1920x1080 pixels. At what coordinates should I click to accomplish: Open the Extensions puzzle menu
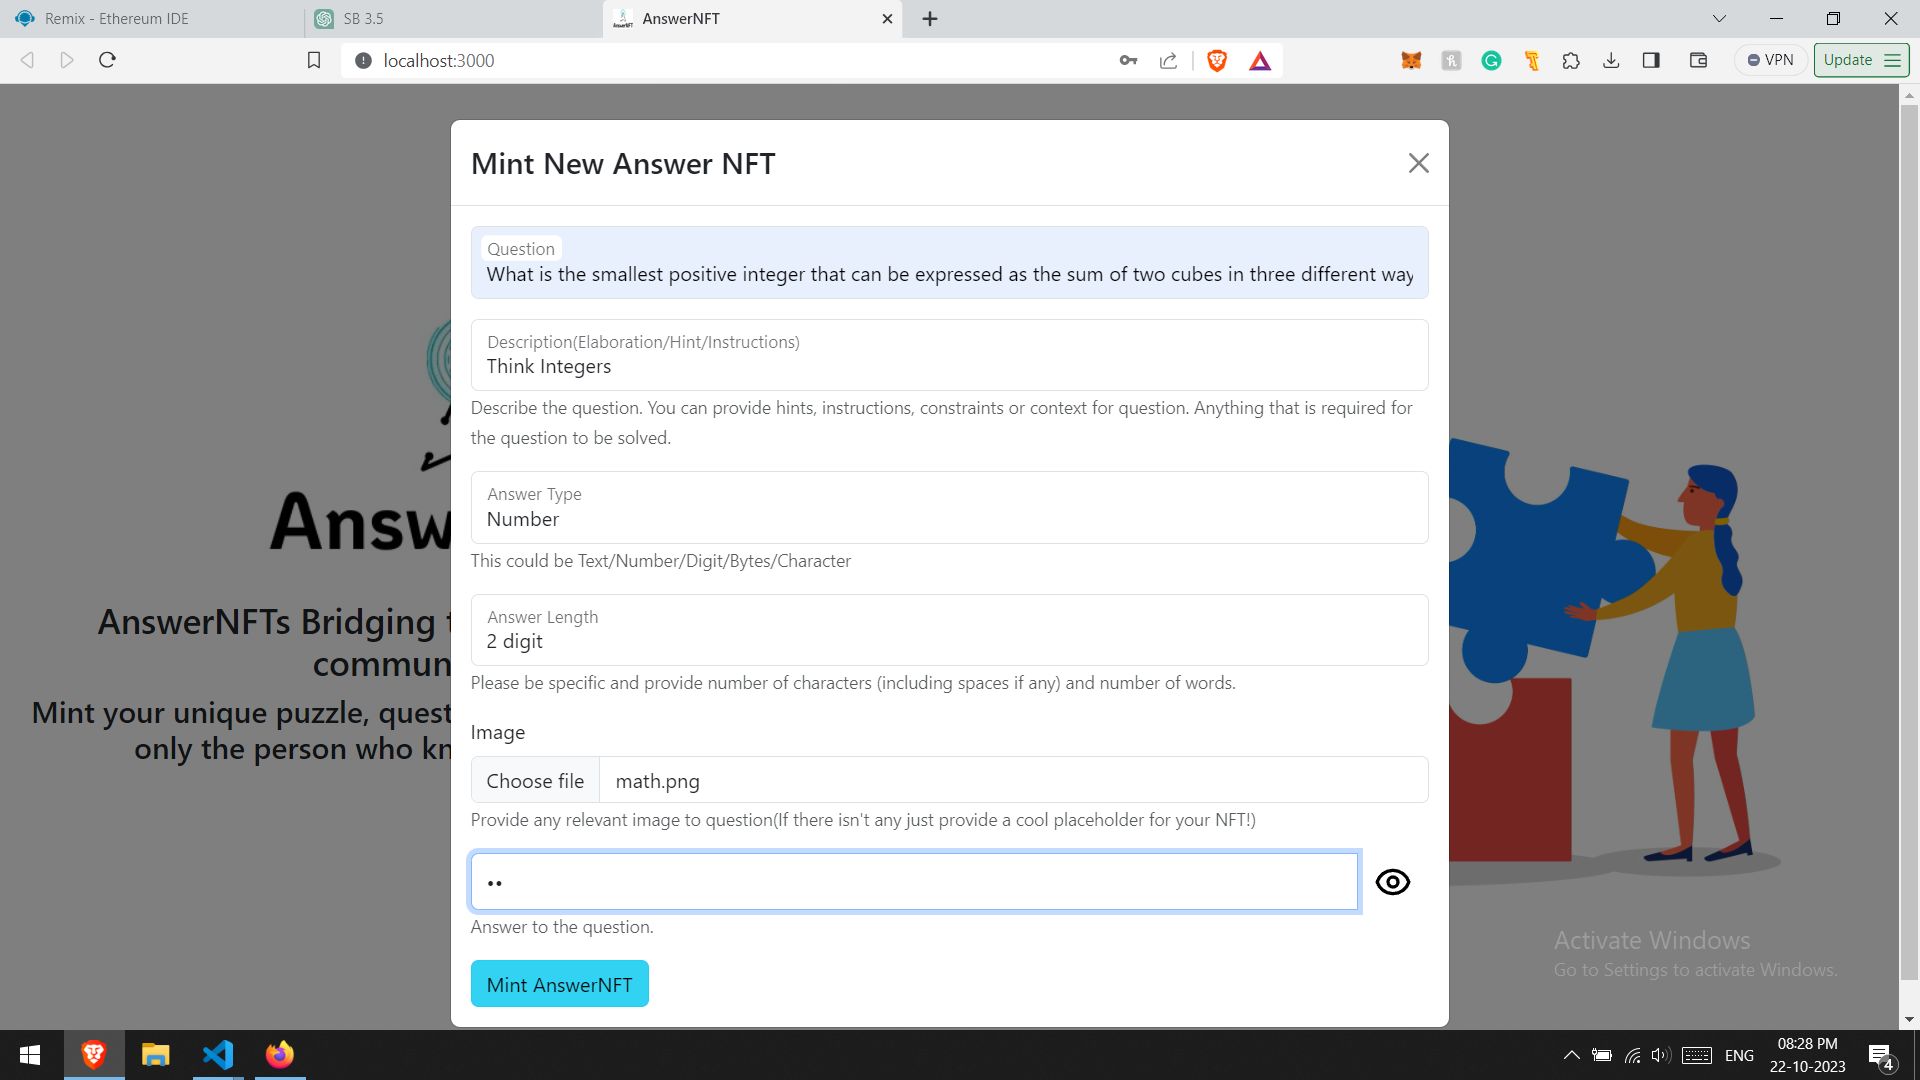click(1571, 61)
